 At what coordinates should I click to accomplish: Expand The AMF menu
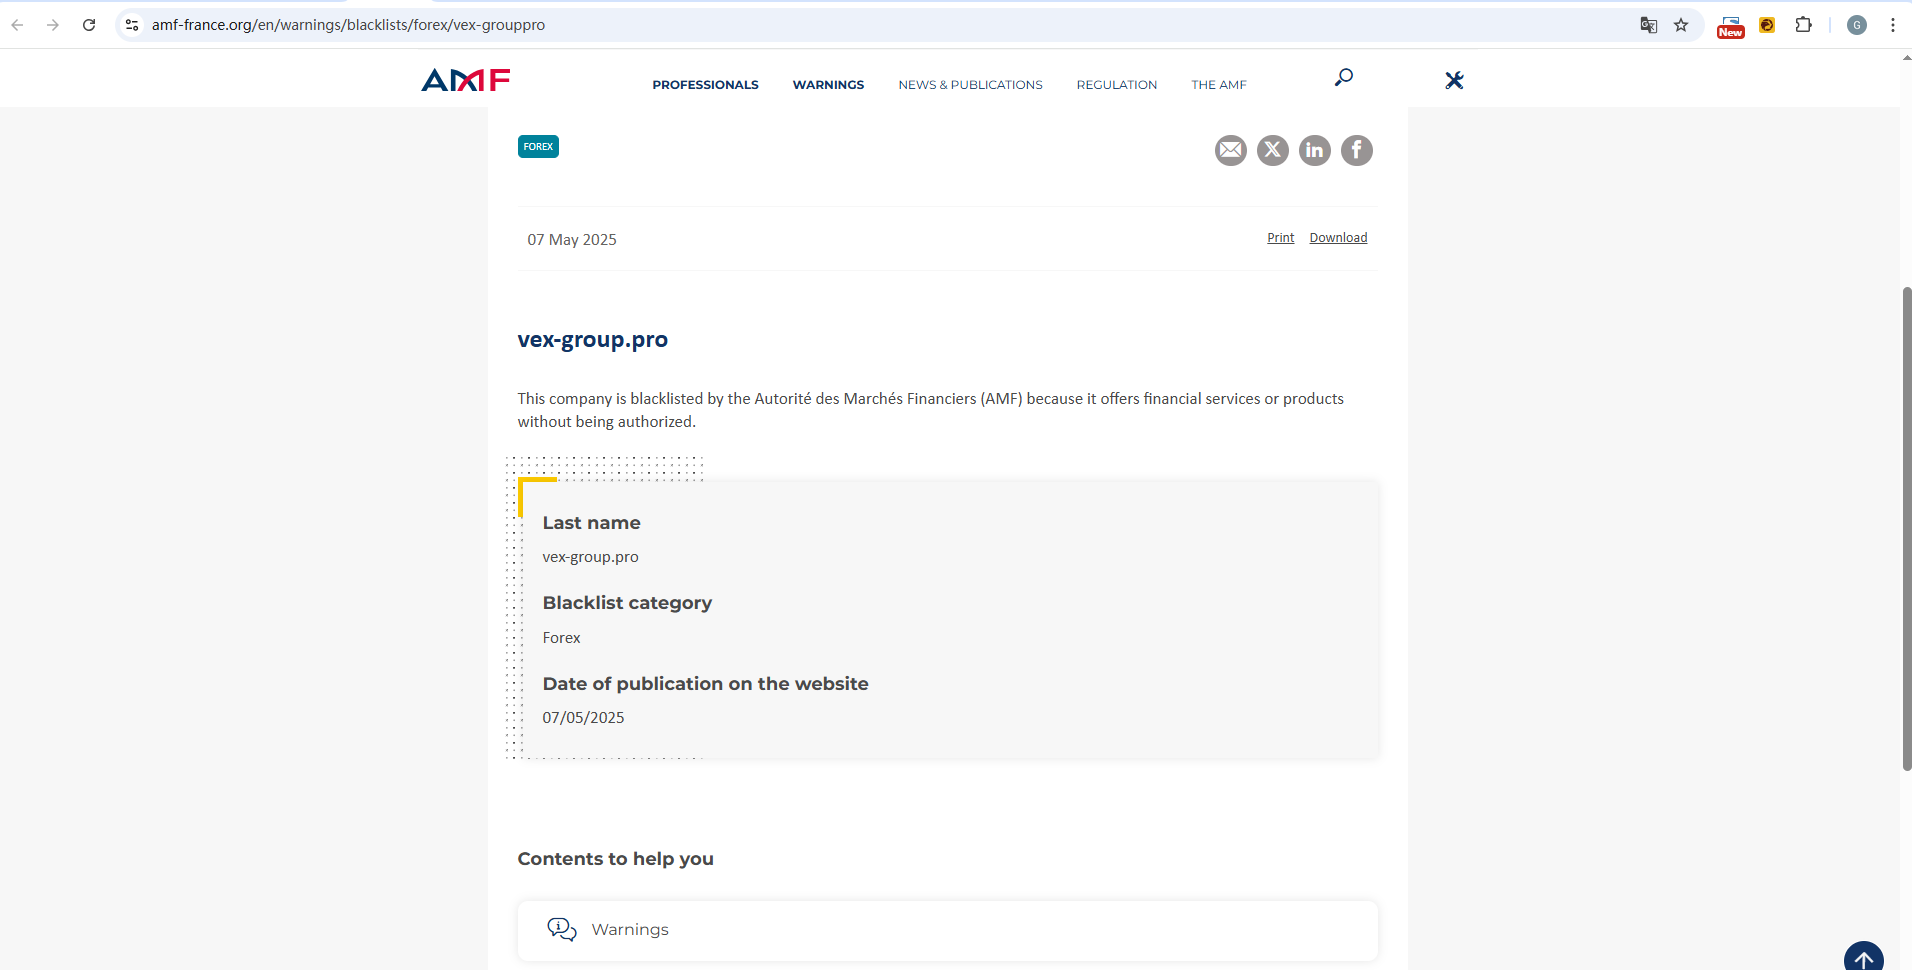click(x=1218, y=85)
